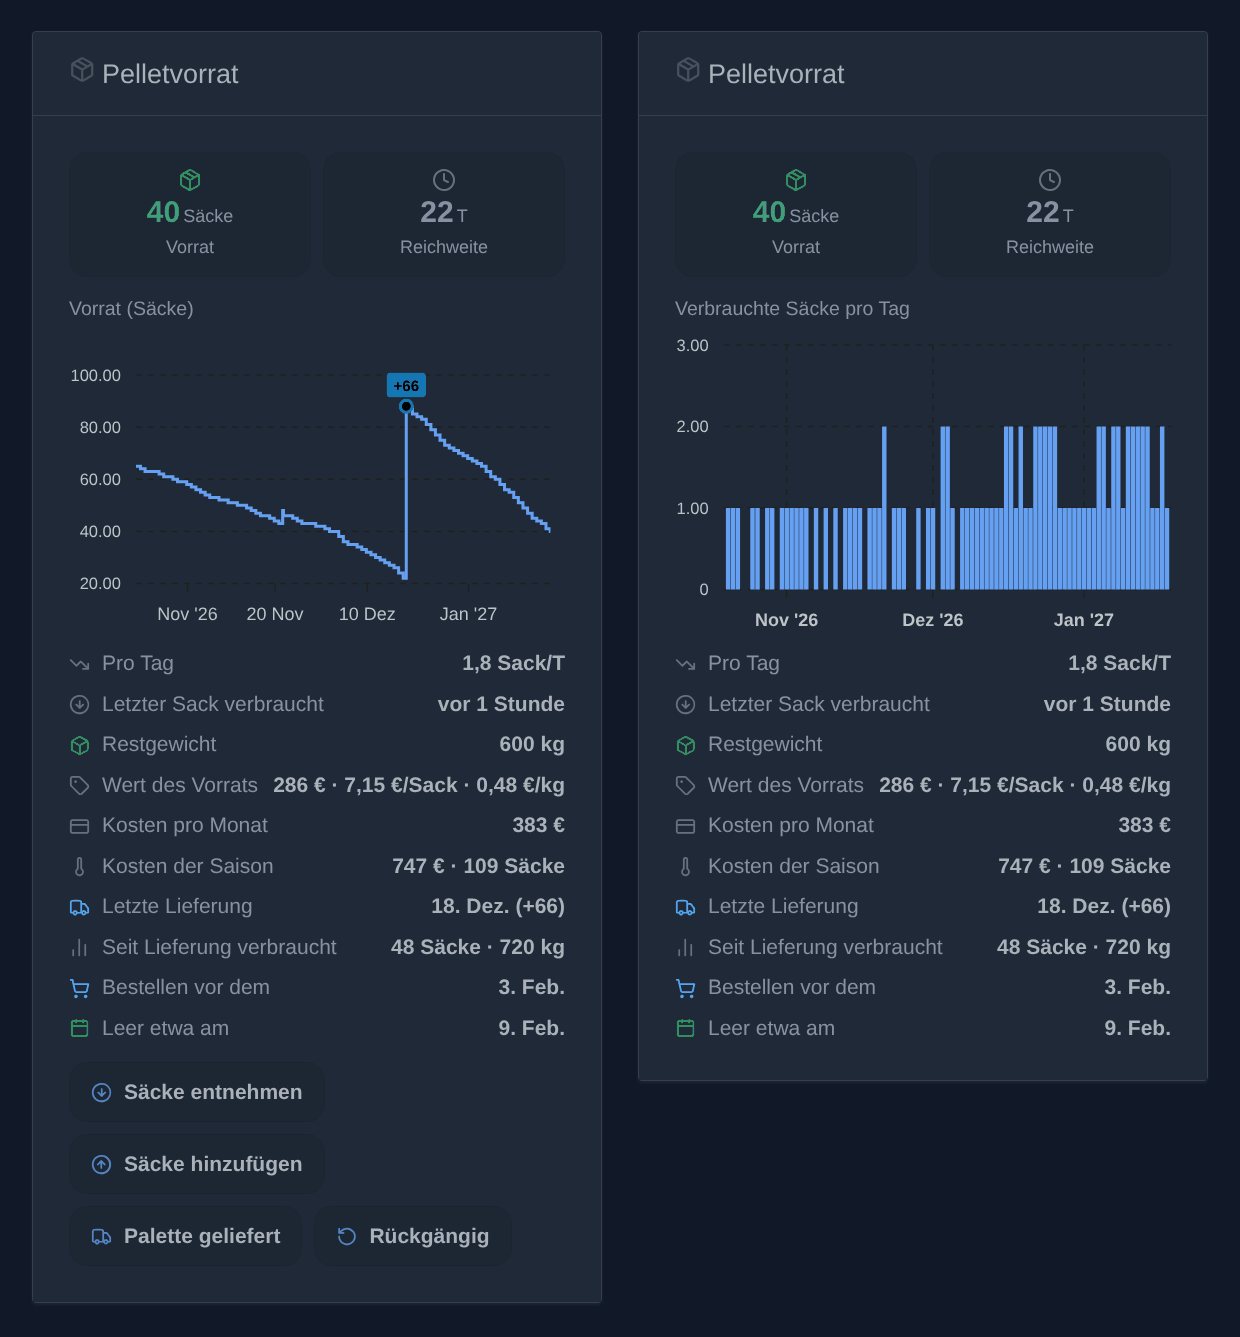Viewport: 1240px width, 1337px height.
Task: Click thermometer icon of Kosten der Saison, left card
Action: (80, 866)
